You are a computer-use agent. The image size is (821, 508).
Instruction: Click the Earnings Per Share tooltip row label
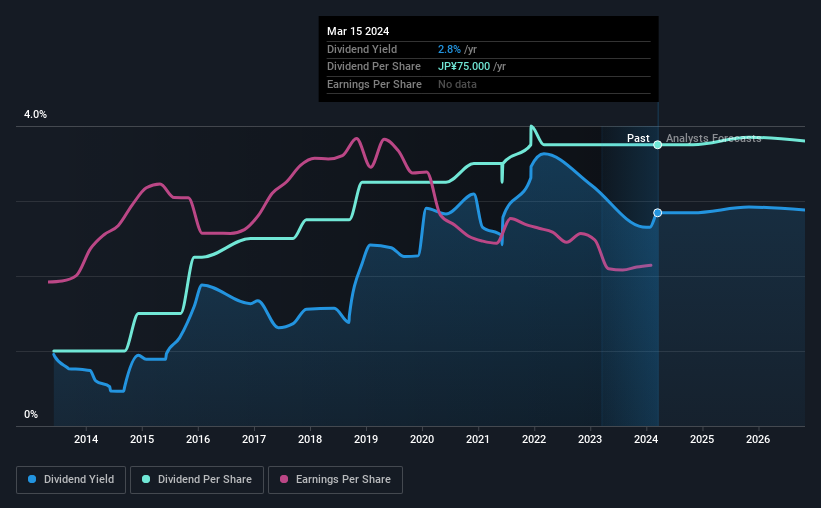374,84
